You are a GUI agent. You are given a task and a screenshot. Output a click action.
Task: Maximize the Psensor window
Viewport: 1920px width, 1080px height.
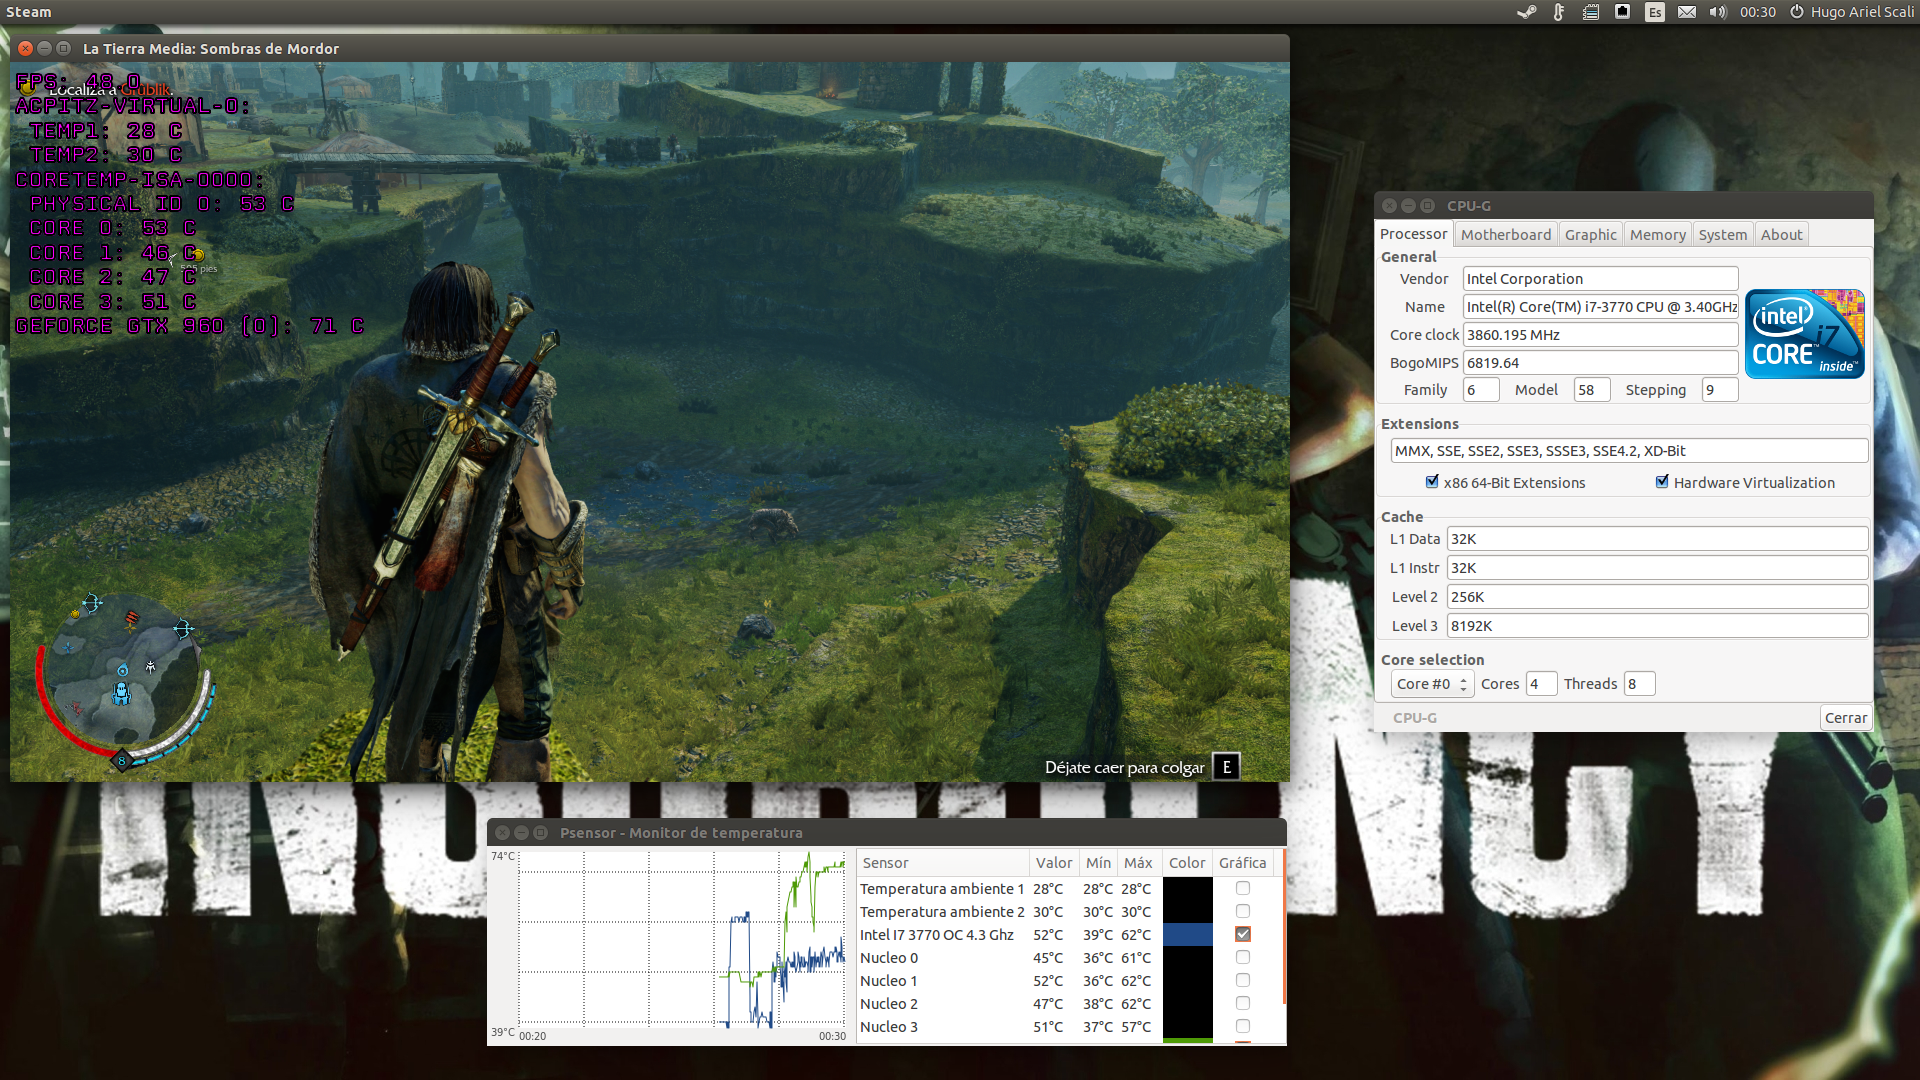pos(540,832)
